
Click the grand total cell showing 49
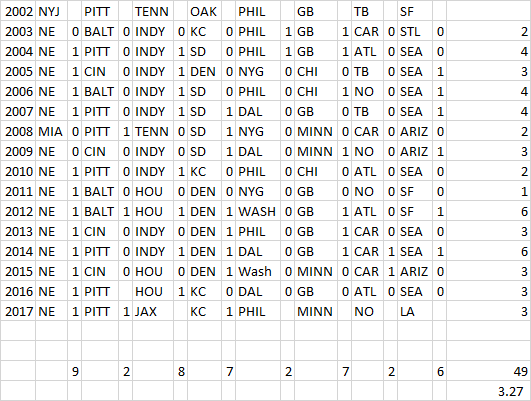click(488, 371)
